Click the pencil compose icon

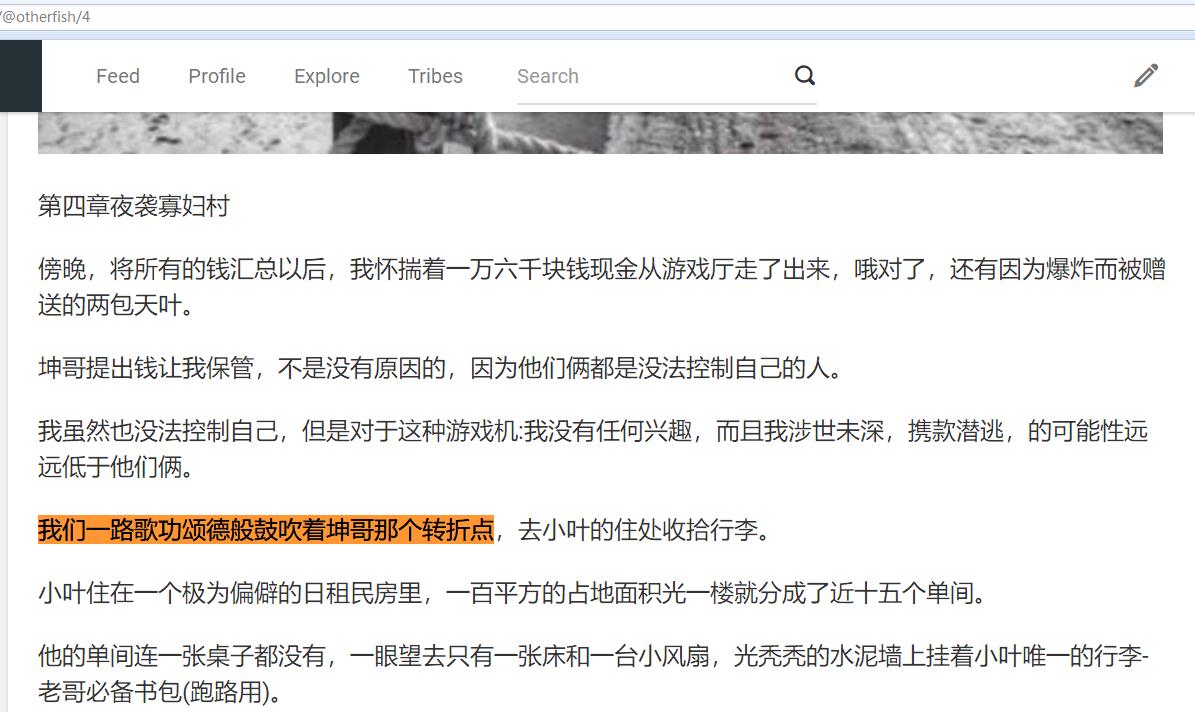(1146, 76)
